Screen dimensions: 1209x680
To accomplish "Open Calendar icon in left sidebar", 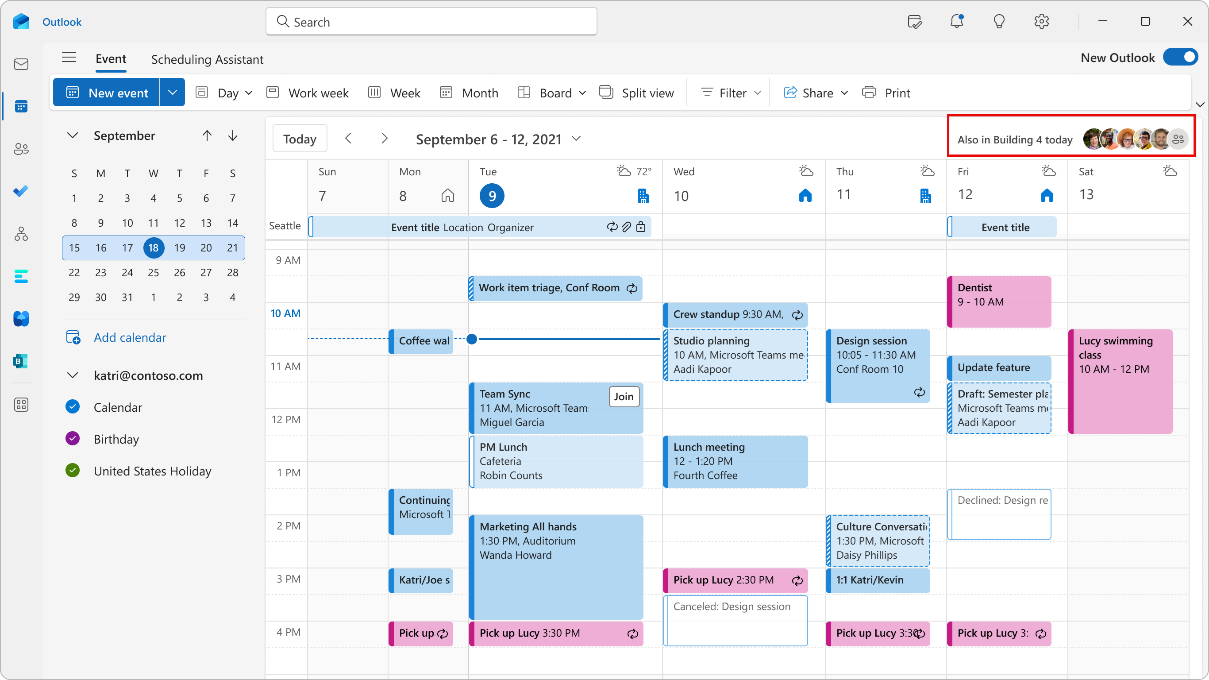I will pyautogui.click(x=21, y=106).
